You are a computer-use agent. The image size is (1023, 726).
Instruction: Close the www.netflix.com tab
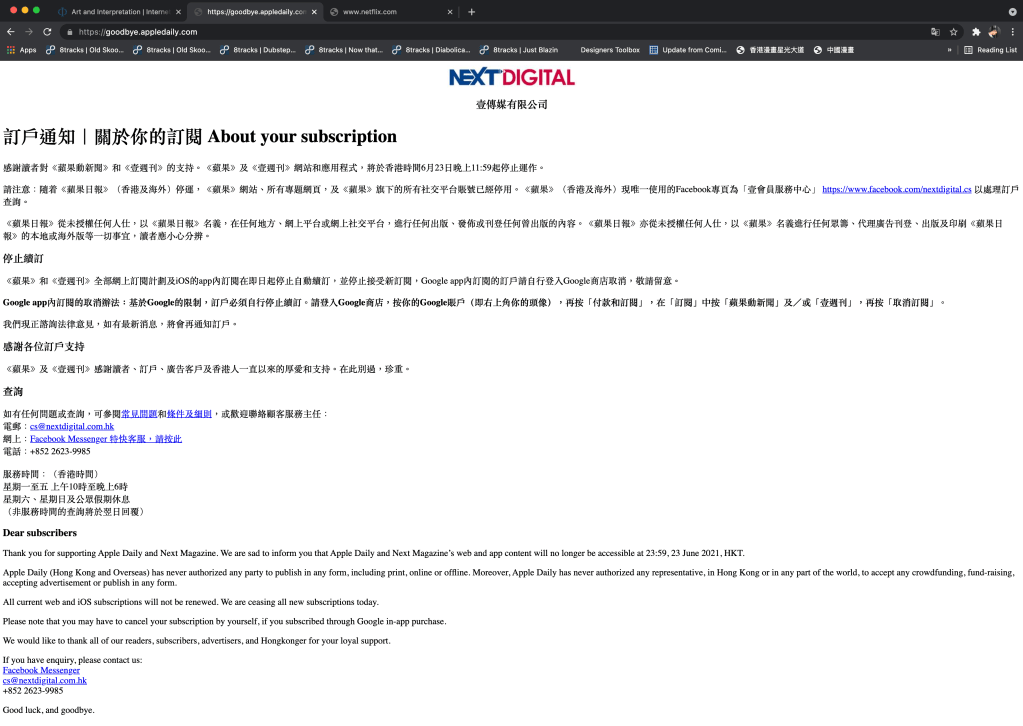click(x=449, y=12)
